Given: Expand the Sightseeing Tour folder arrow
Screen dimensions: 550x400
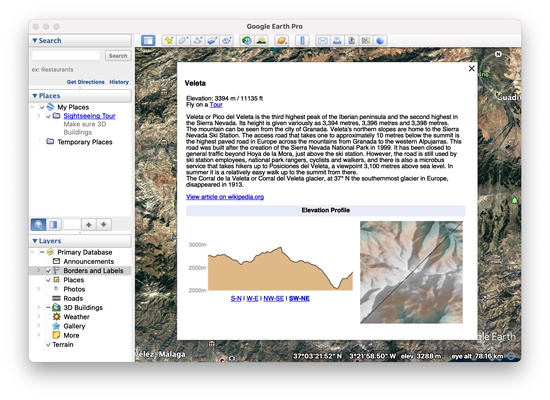Looking at the screenshot, I should pos(39,116).
